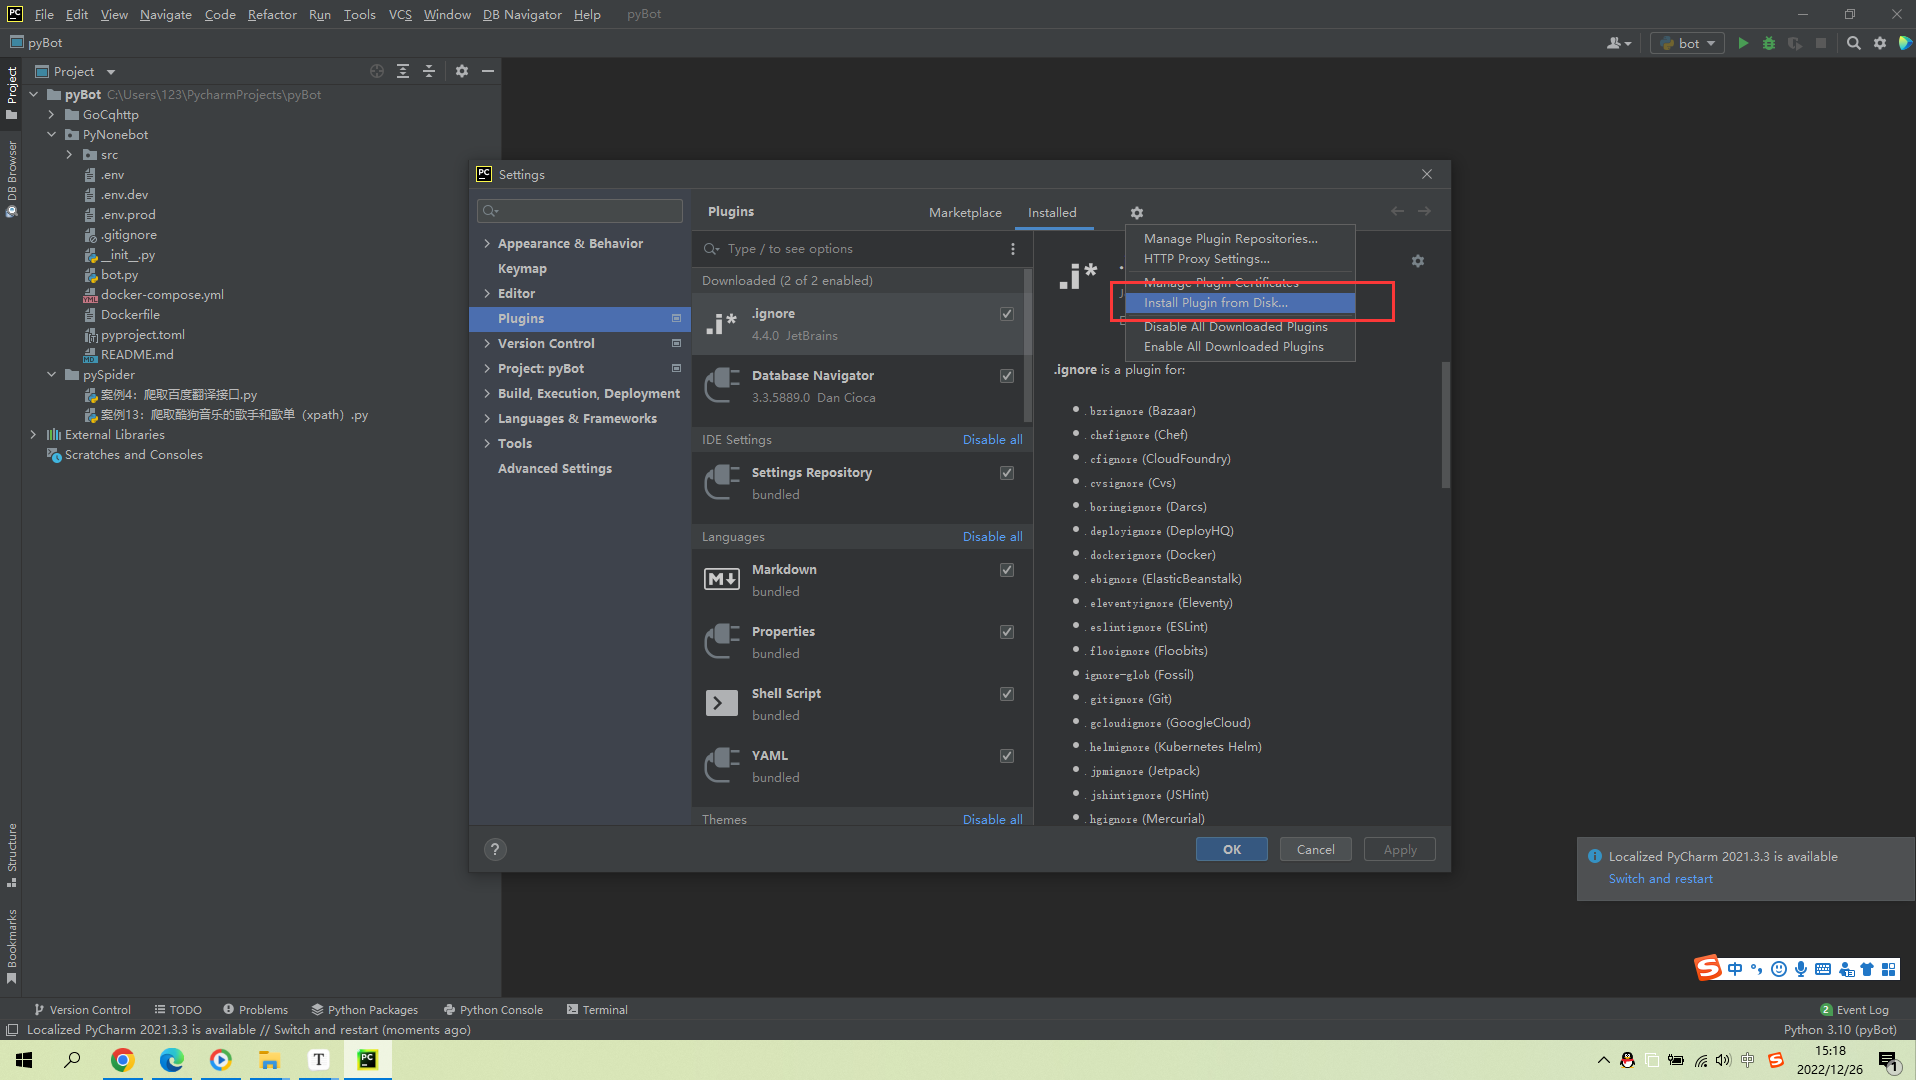Collapse the PyNonebot folder
Screen dimensions: 1916x1080
coord(51,135)
